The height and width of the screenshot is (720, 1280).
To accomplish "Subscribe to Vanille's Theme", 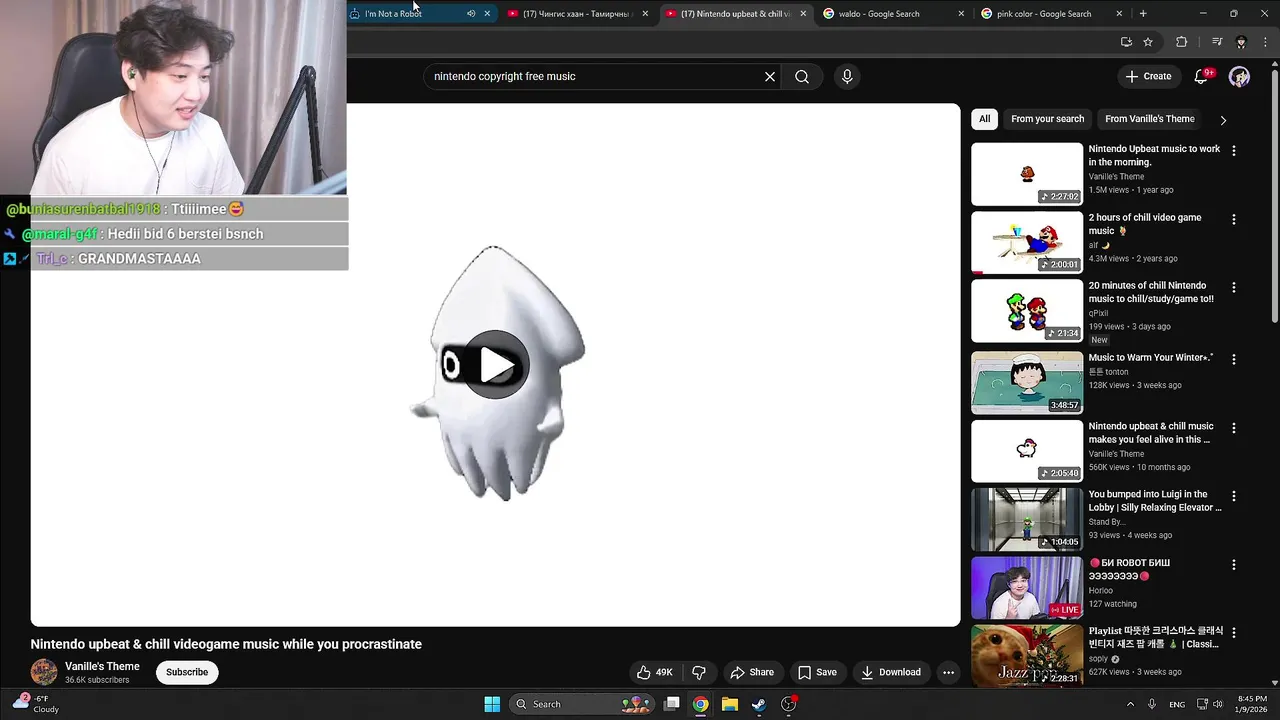I will [x=187, y=672].
